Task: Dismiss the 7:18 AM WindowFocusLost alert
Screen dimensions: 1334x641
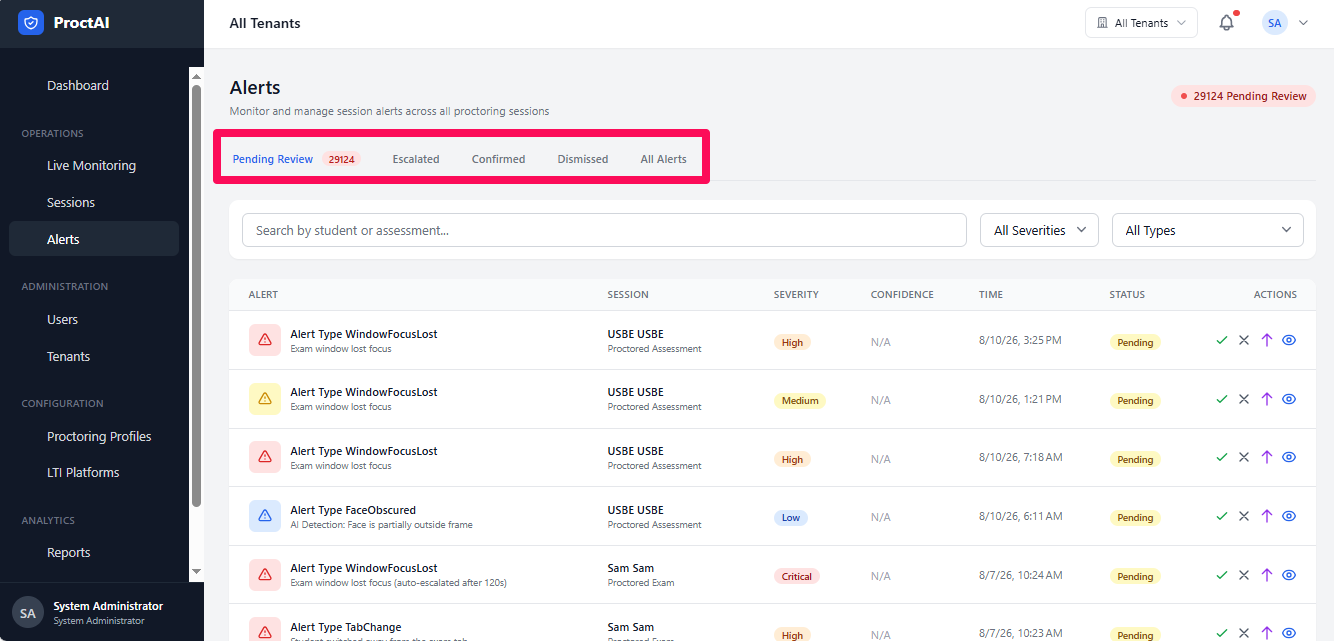Action: pyautogui.click(x=1244, y=457)
